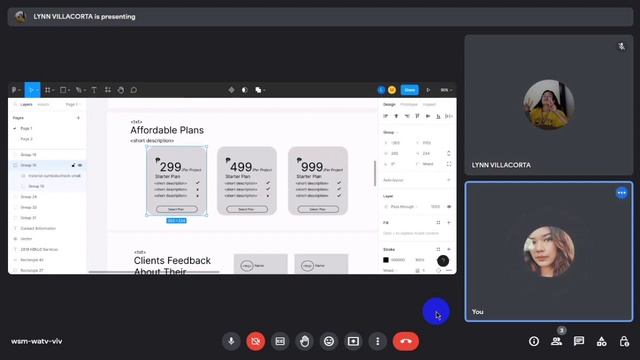The image size is (640, 360).
Task: Open boolean operations dropdown in Figma
Action: [260, 90]
